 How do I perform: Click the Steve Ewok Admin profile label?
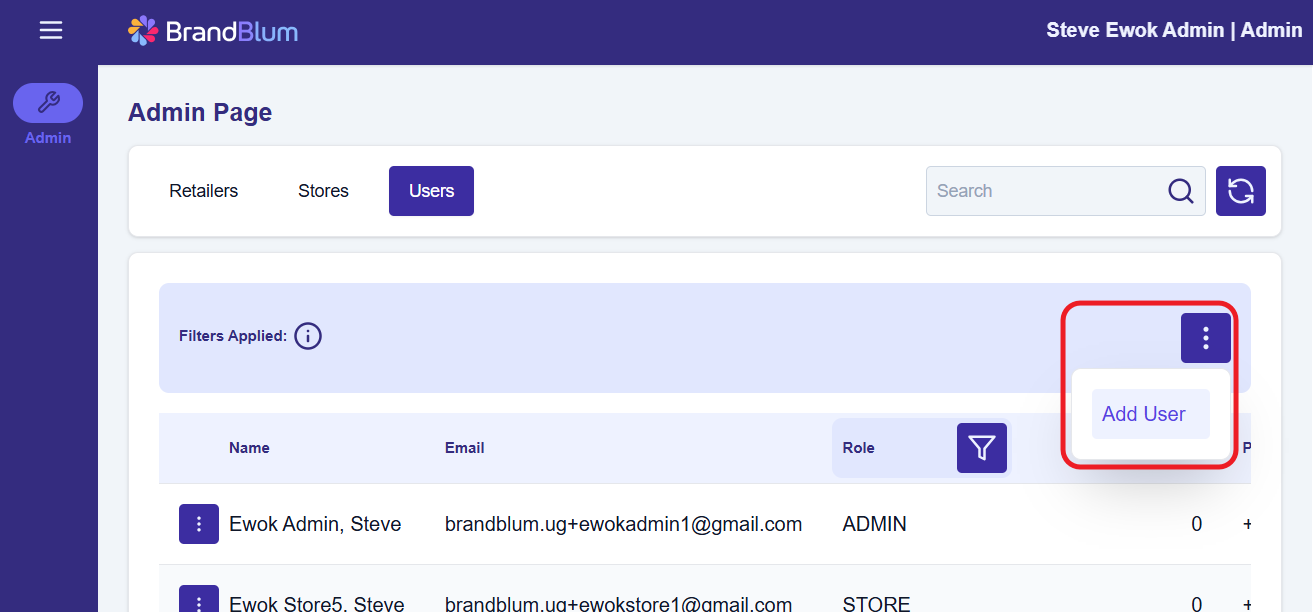[x=1174, y=30]
